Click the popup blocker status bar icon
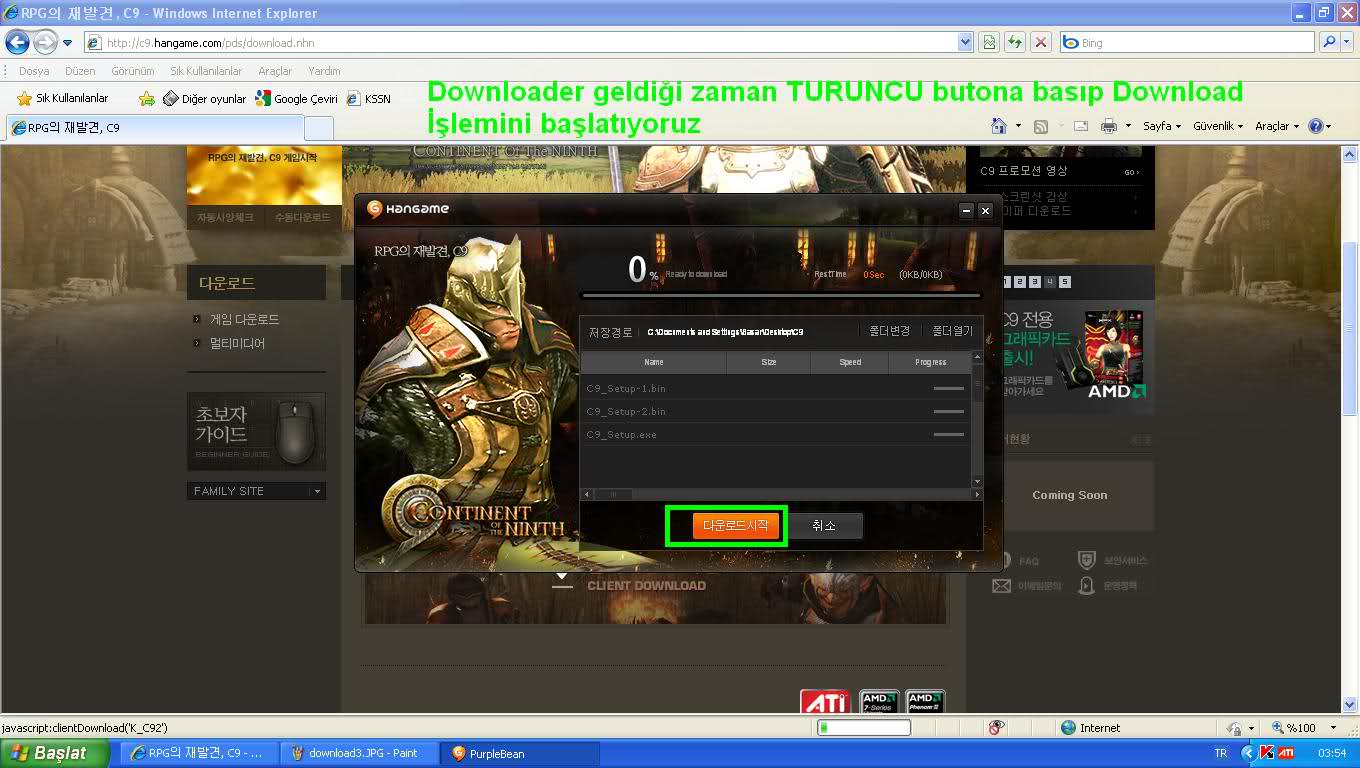 (x=995, y=728)
